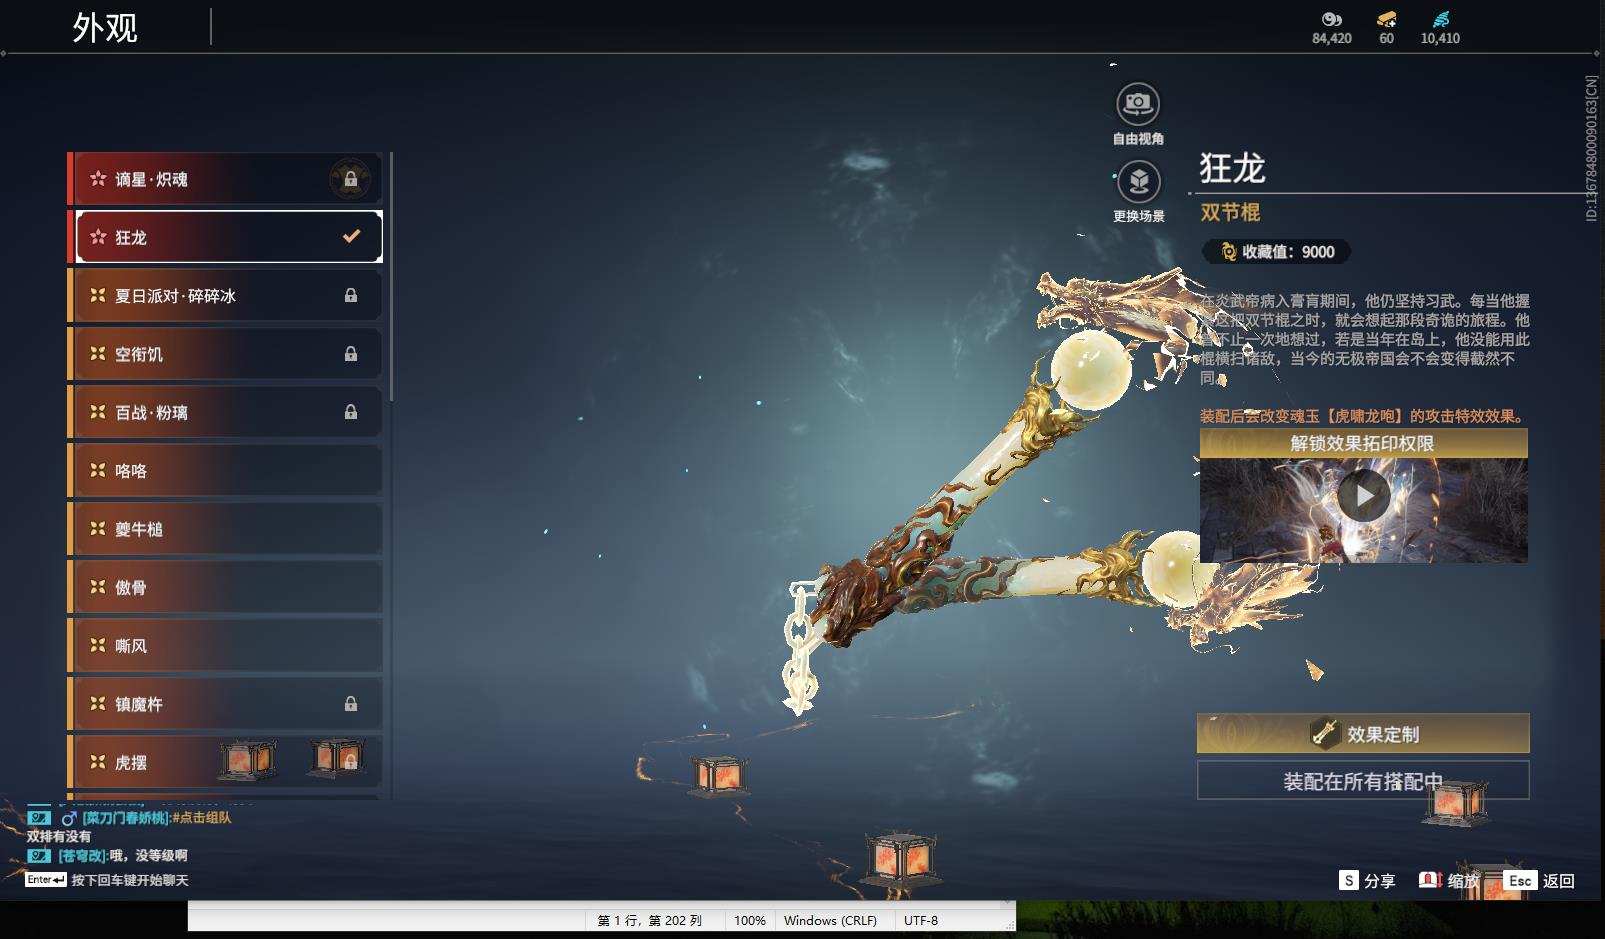Click Esc 返回 to go back

(x=1540, y=880)
